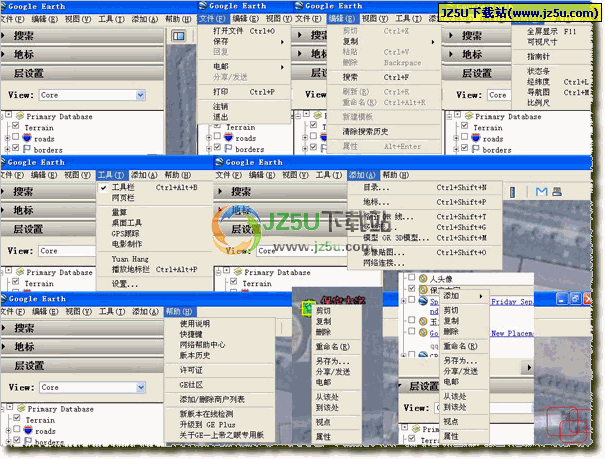The width and height of the screenshot is (605, 459).
Task: Select GPS跟踪 in the Tools menu
Action: pos(125,233)
